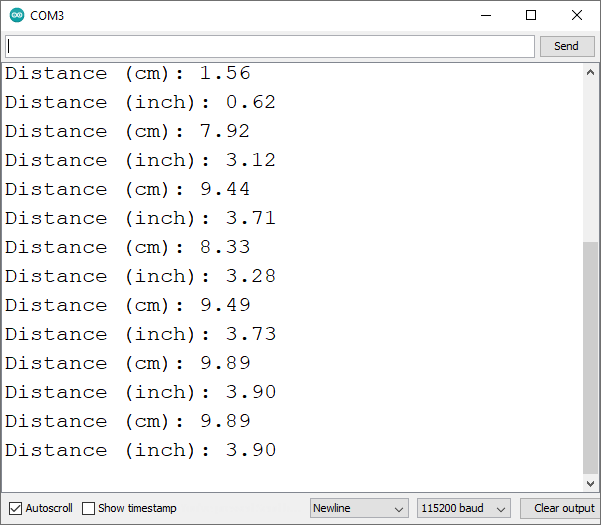Image resolution: width=601 pixels, height=525 pixels.
Task: Click the output line reading 3.12 inch
Action: [x=140, y=160]
